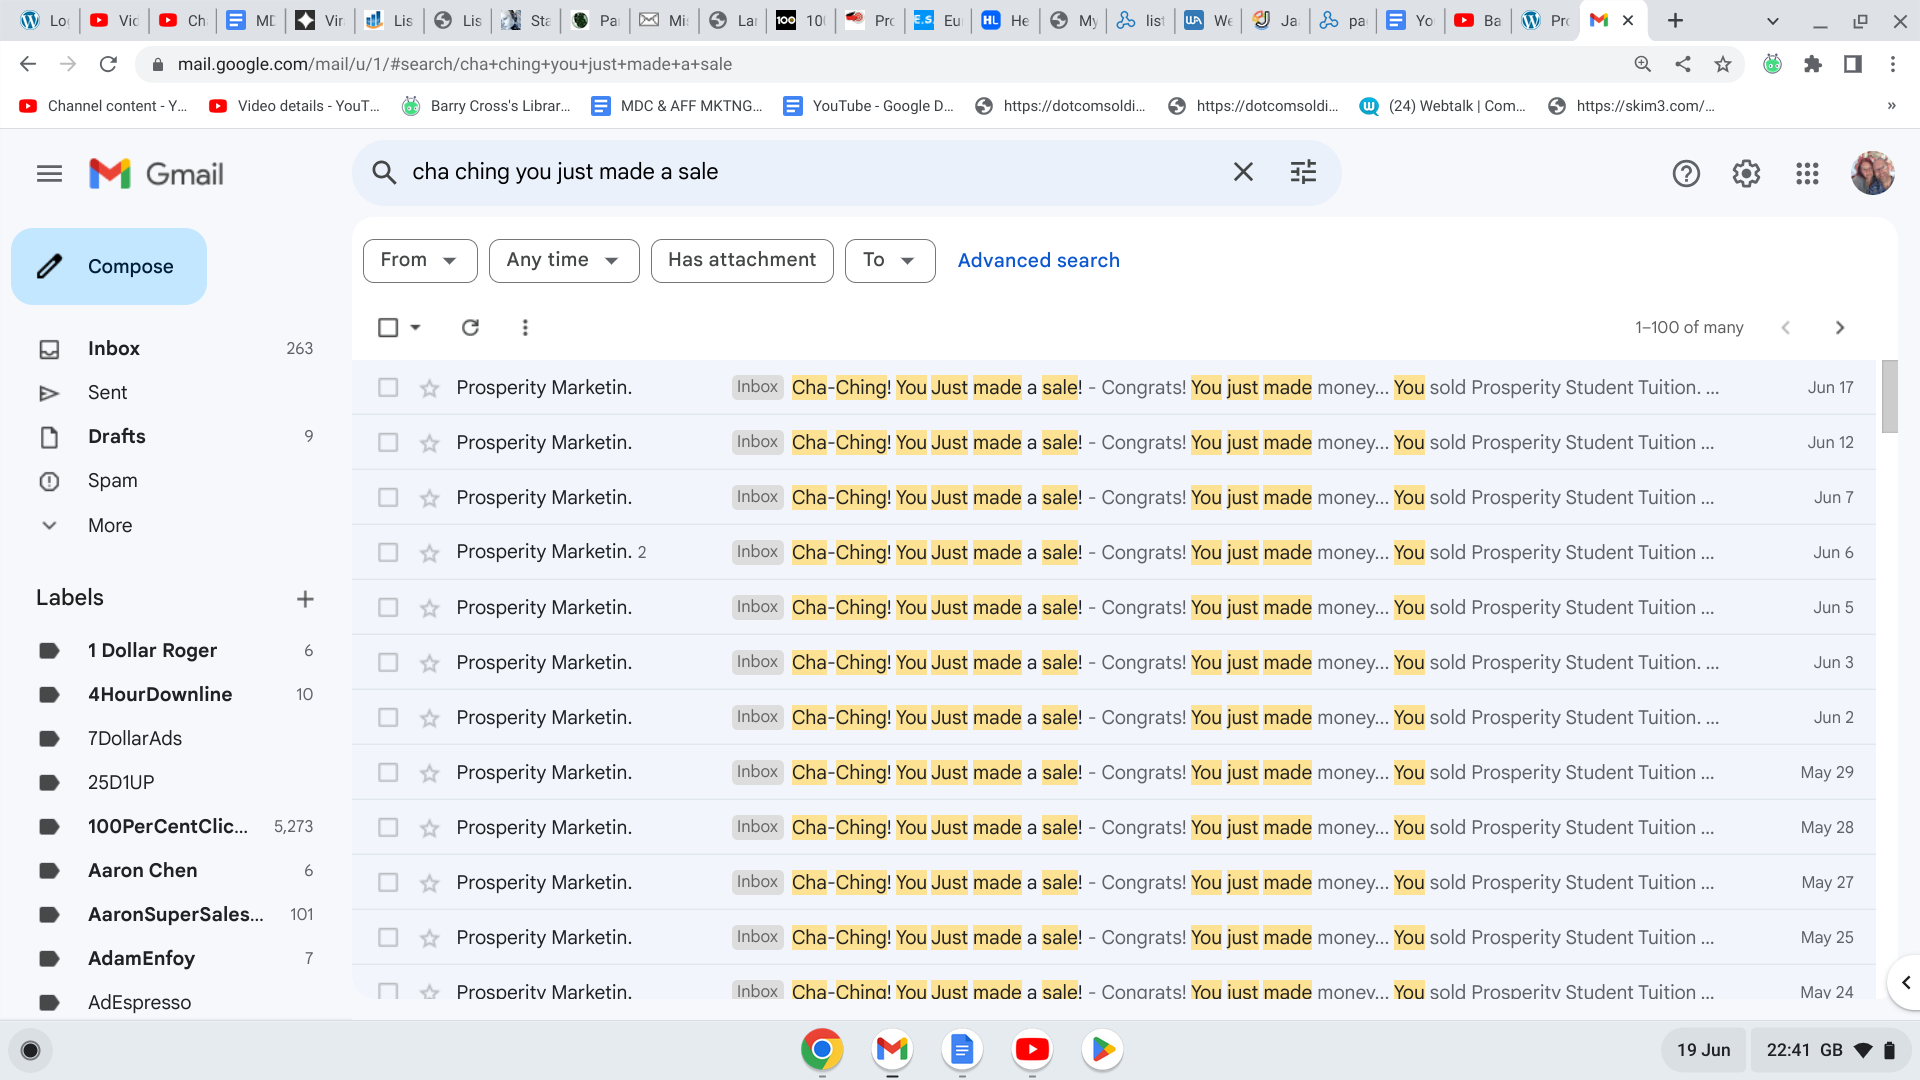Open the three-dot More options menu
This screenshot has width=1920, height=1080.
525,327
